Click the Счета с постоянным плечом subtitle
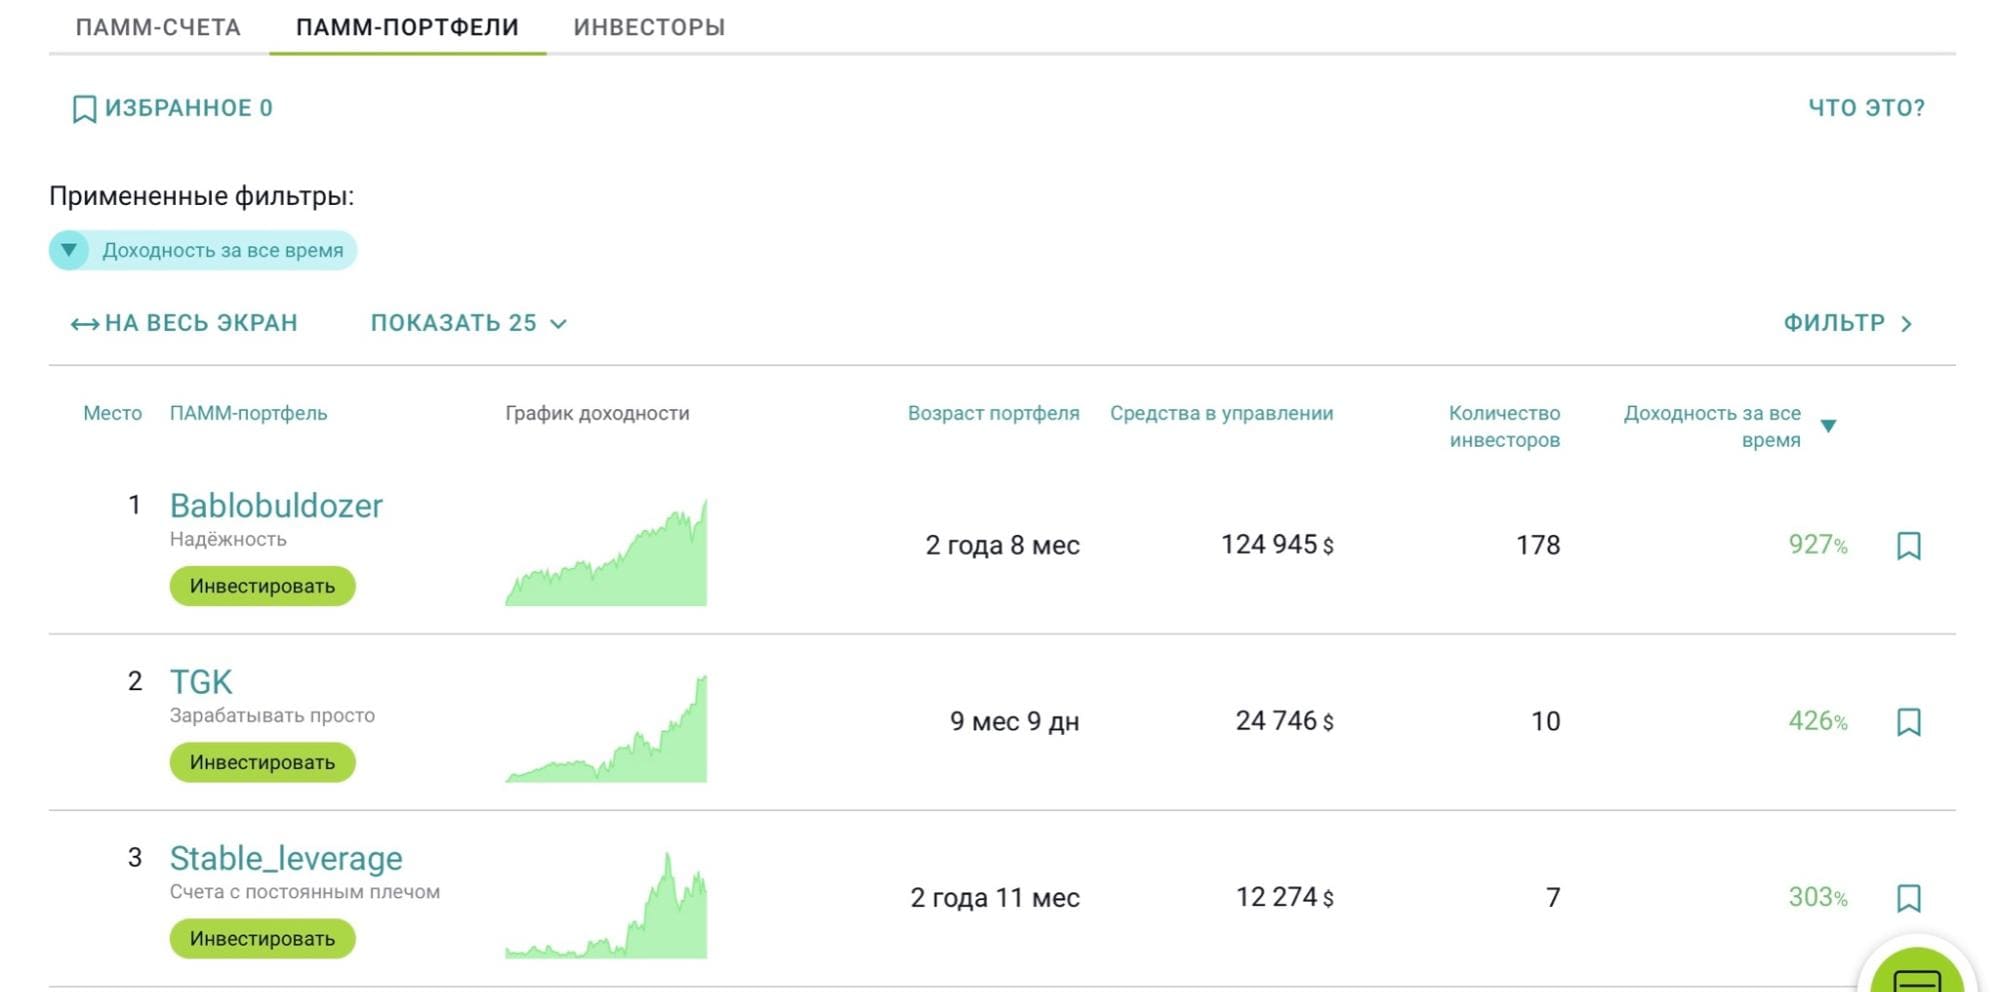Screen dimensions: 1999x992 (x=305, y=891)
